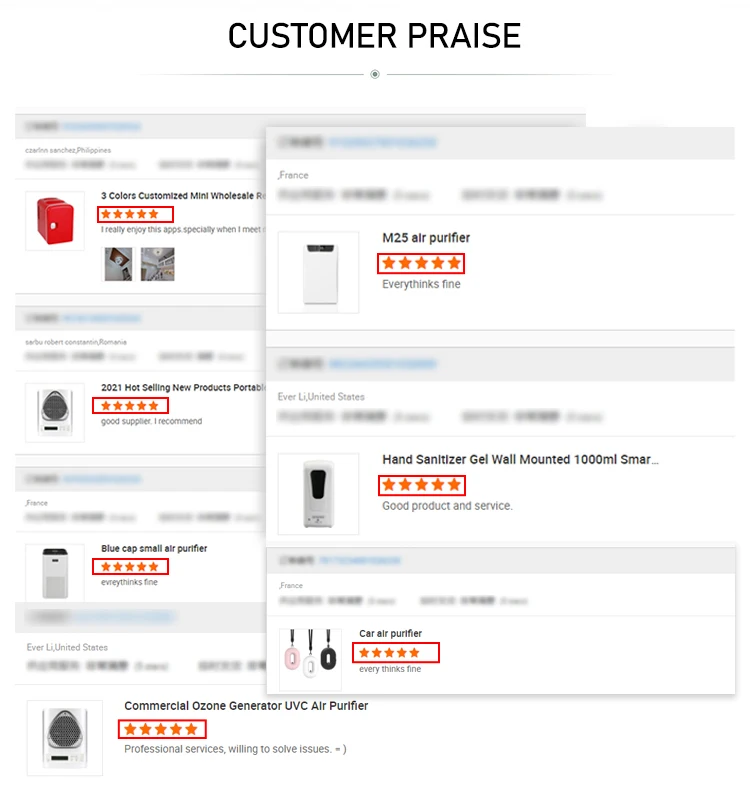Click the stars above 'good supplier. I recommend'
750x793 pixels.
[x=130, y=406]
